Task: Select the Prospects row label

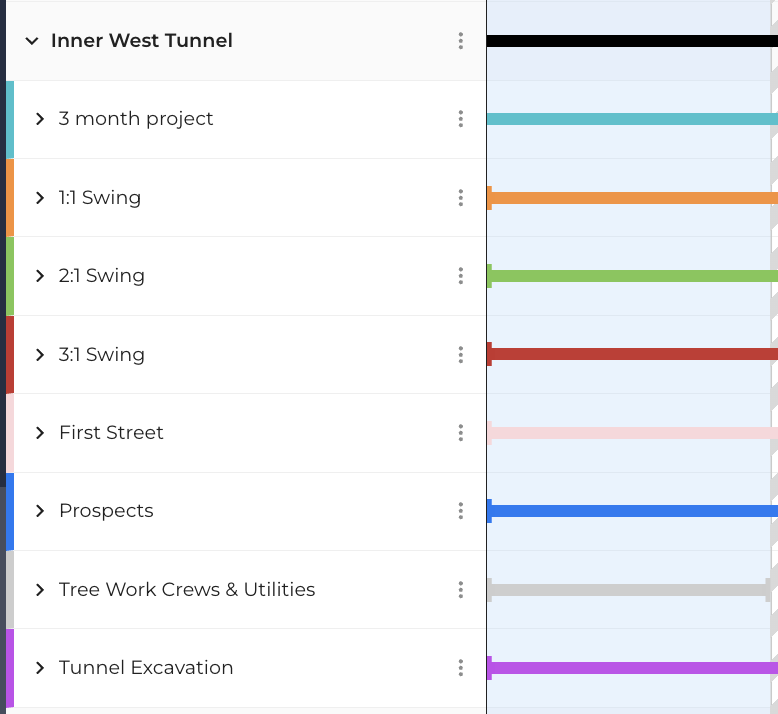Action: (x=106, y=511)
